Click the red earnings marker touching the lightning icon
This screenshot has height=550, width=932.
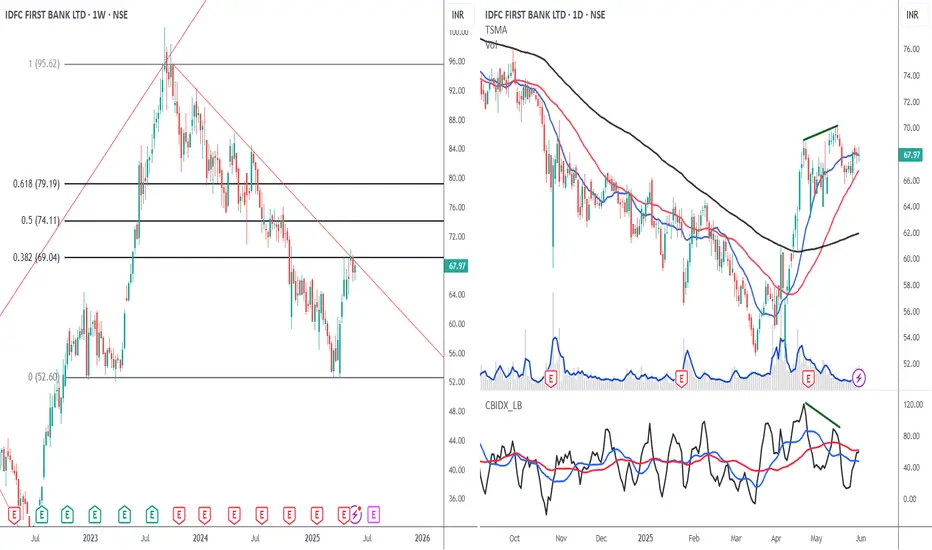tap(344, 514)
